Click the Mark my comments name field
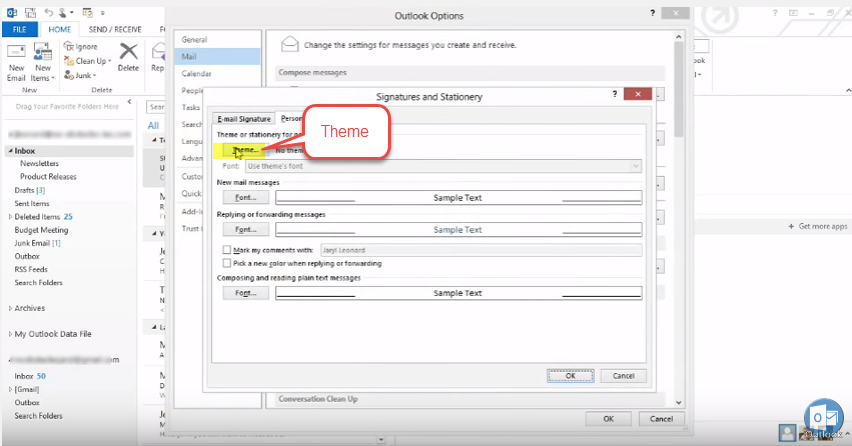This screenshot has width=852, height=446. pos(481,250)
